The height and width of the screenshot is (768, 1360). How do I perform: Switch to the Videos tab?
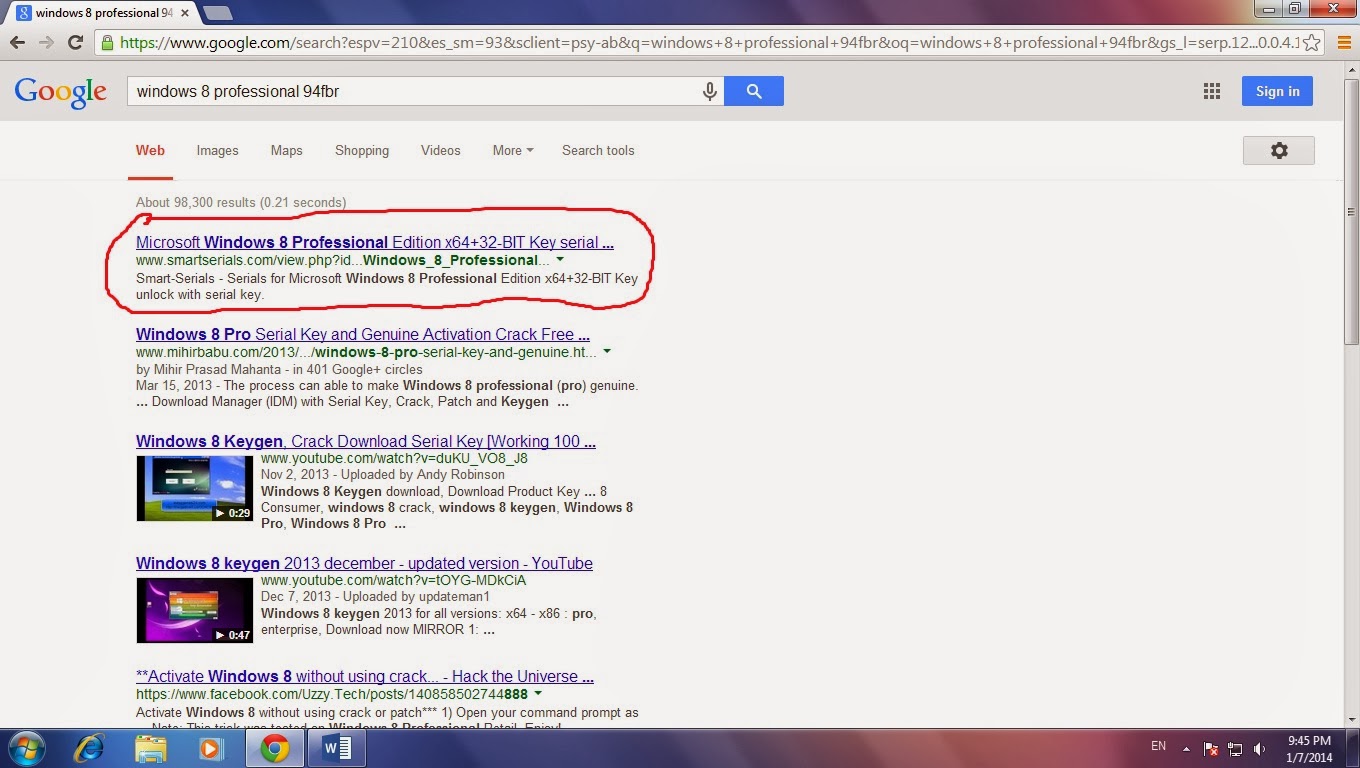pyautogui.click(x=441, y=150)
